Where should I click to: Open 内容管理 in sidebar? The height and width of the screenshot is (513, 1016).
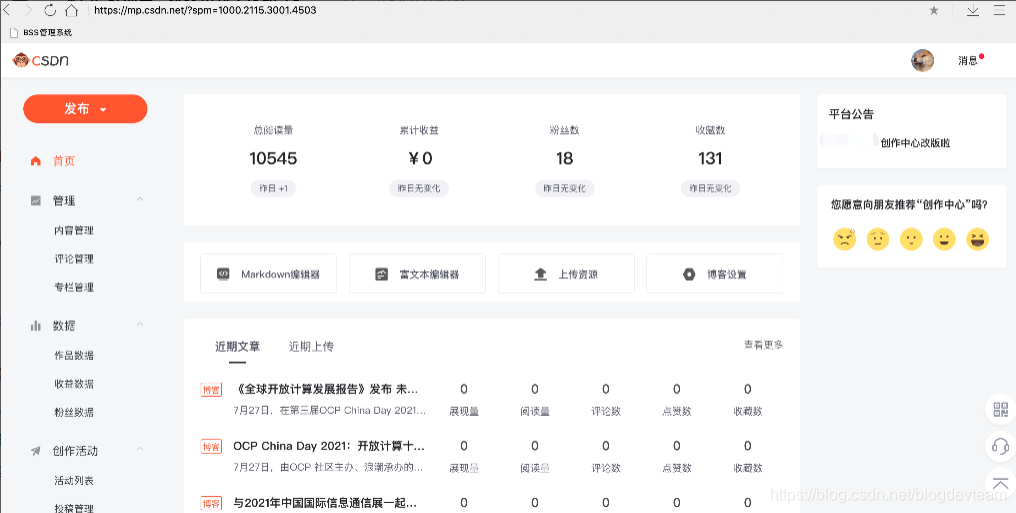74,231
